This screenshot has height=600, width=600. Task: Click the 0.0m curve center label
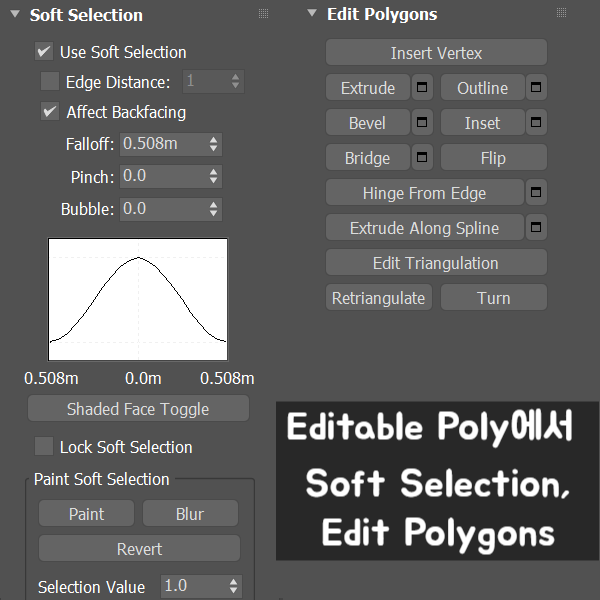[143, 378]
